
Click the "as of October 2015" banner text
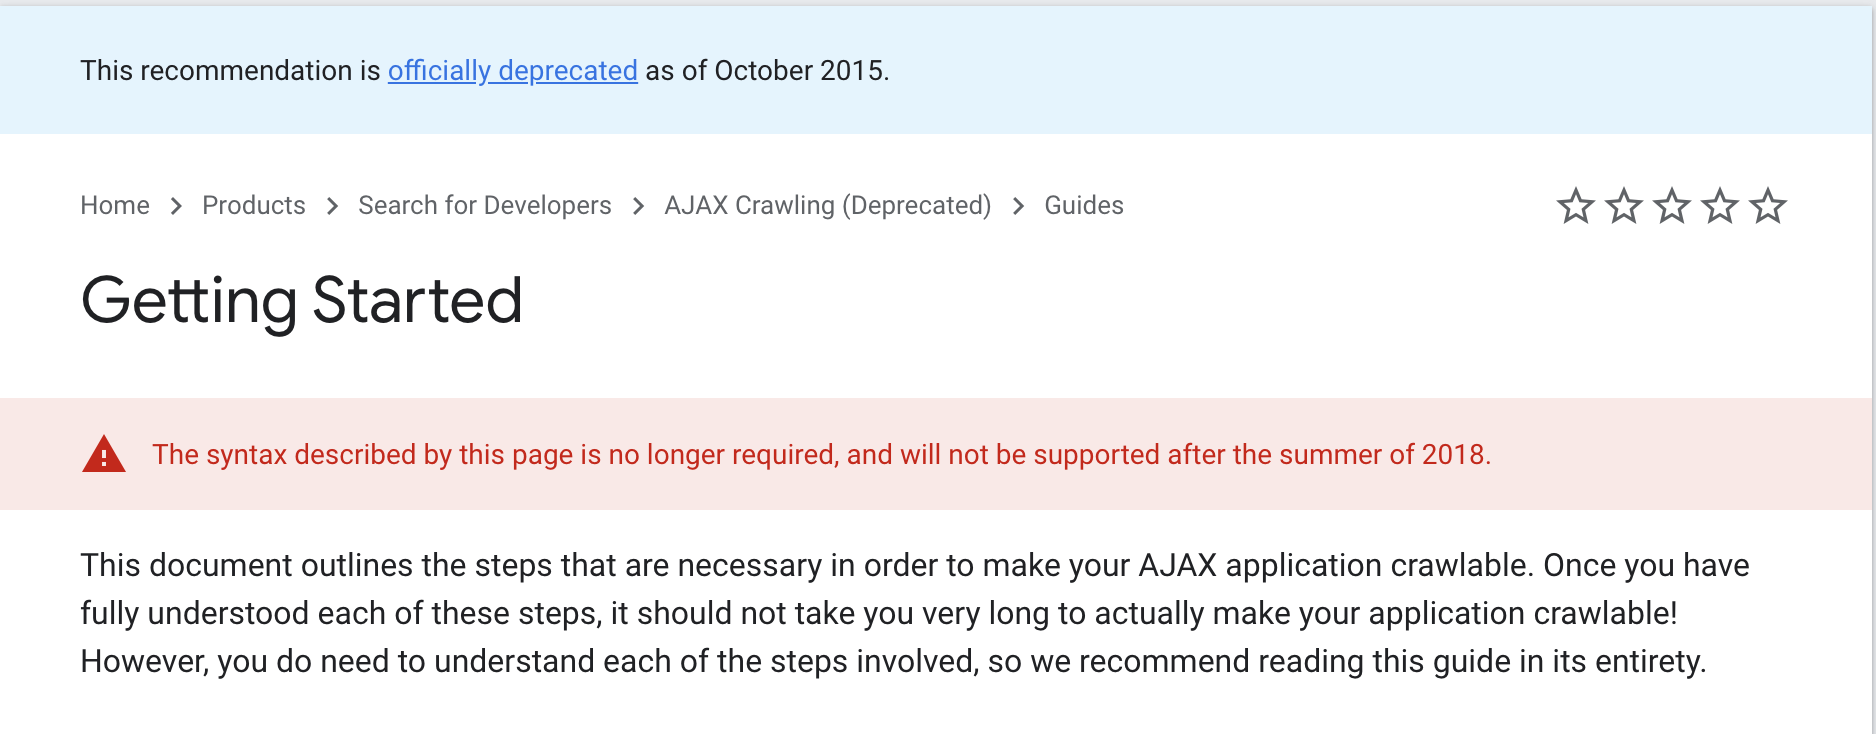[x=766, y=71]
